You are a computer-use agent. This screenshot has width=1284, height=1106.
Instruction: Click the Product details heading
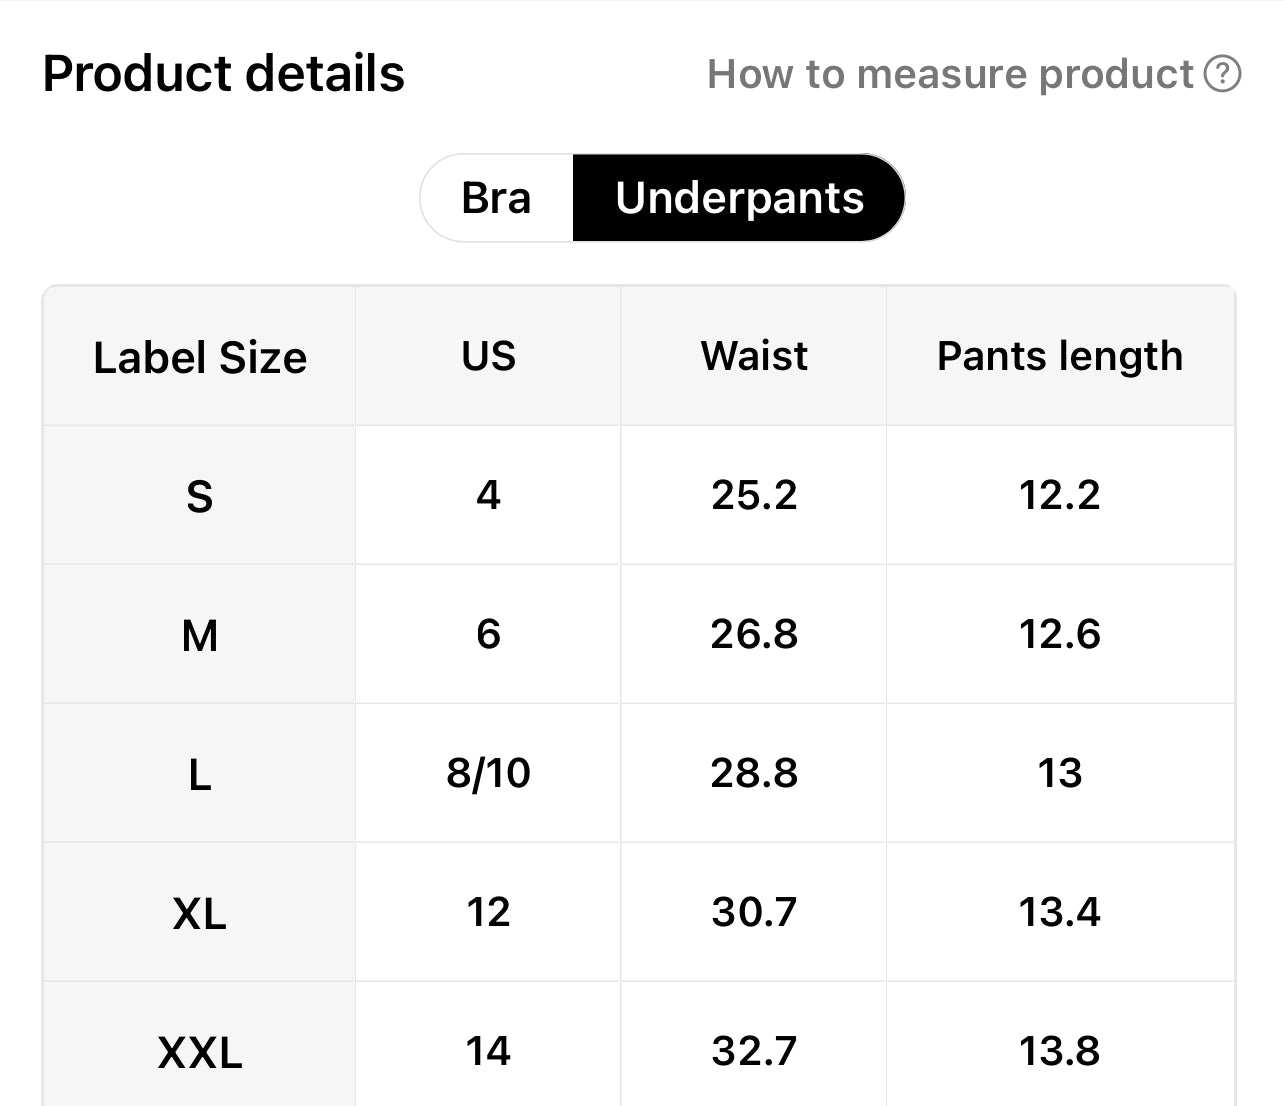[224, 74]
